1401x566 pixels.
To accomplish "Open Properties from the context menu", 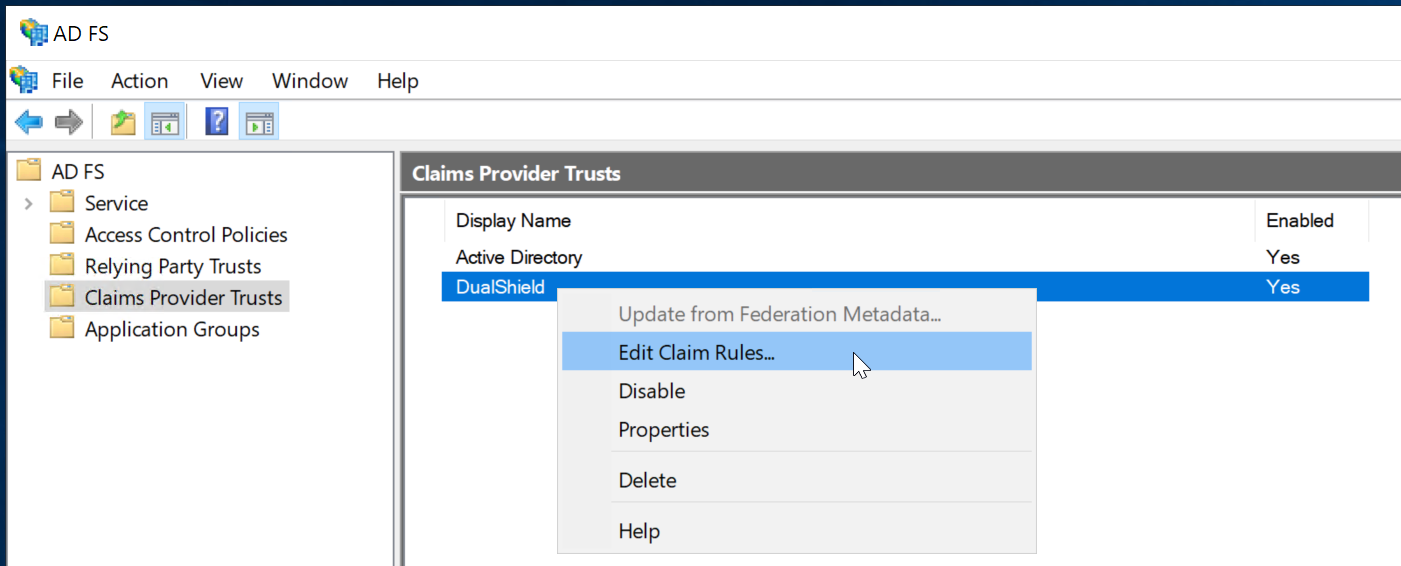I will (x=663, y=430).
